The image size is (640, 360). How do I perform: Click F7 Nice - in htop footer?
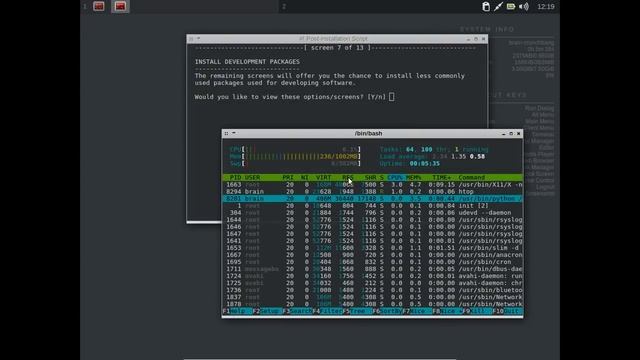pyautogui.click(x=417, y=311)
